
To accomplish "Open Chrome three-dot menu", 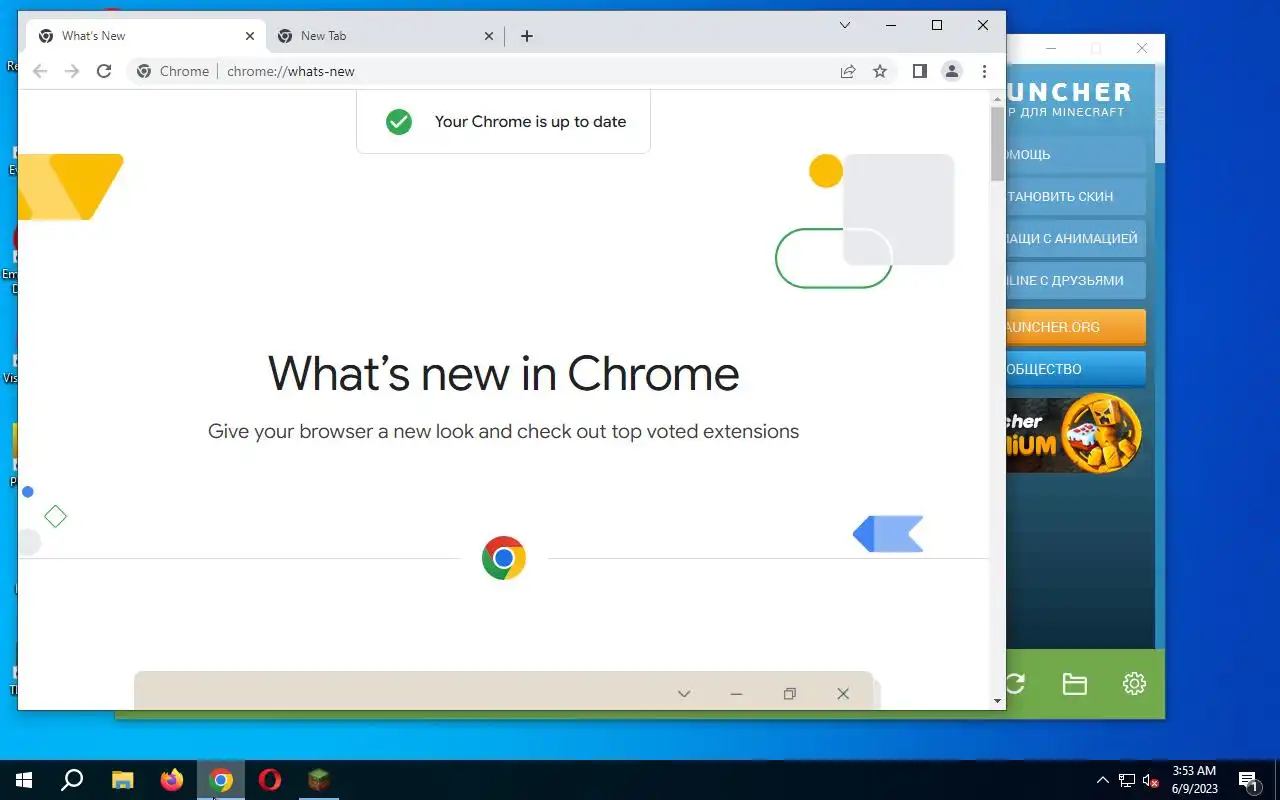I will [x=985, y=71].
